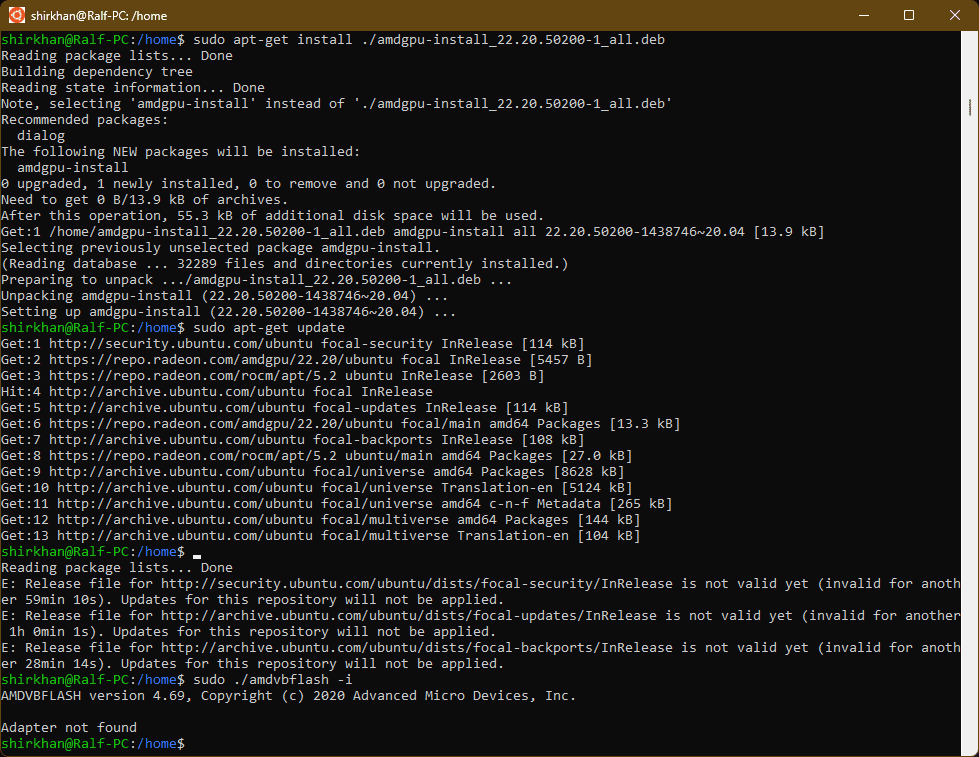
Task: Click the focal-backports 'not valid yet' error line
Action: coord(481,655)
